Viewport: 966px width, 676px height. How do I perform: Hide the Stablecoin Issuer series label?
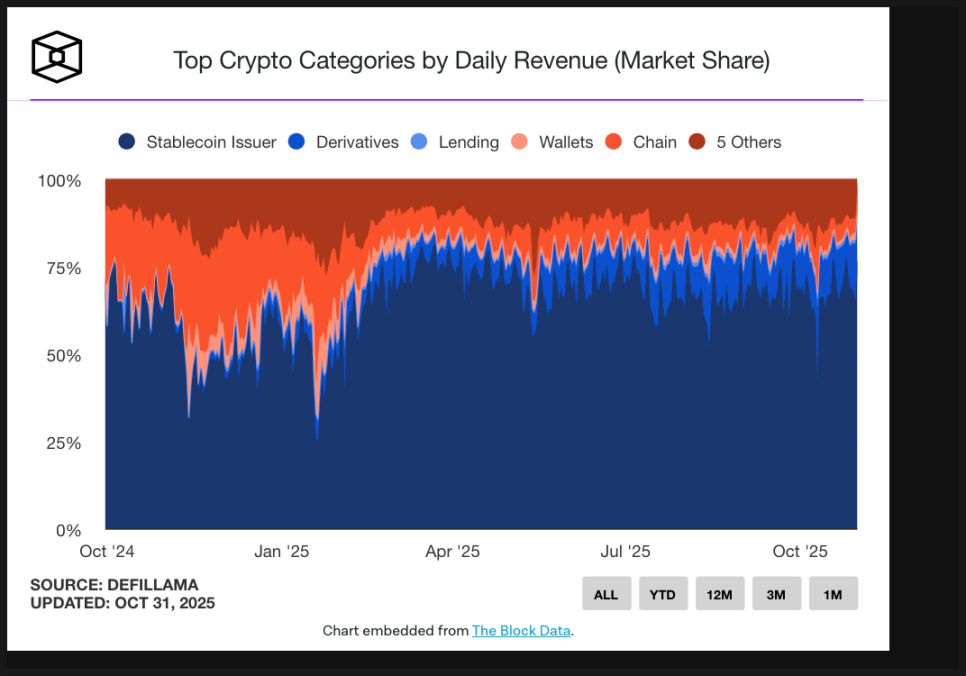pos(211,142)
